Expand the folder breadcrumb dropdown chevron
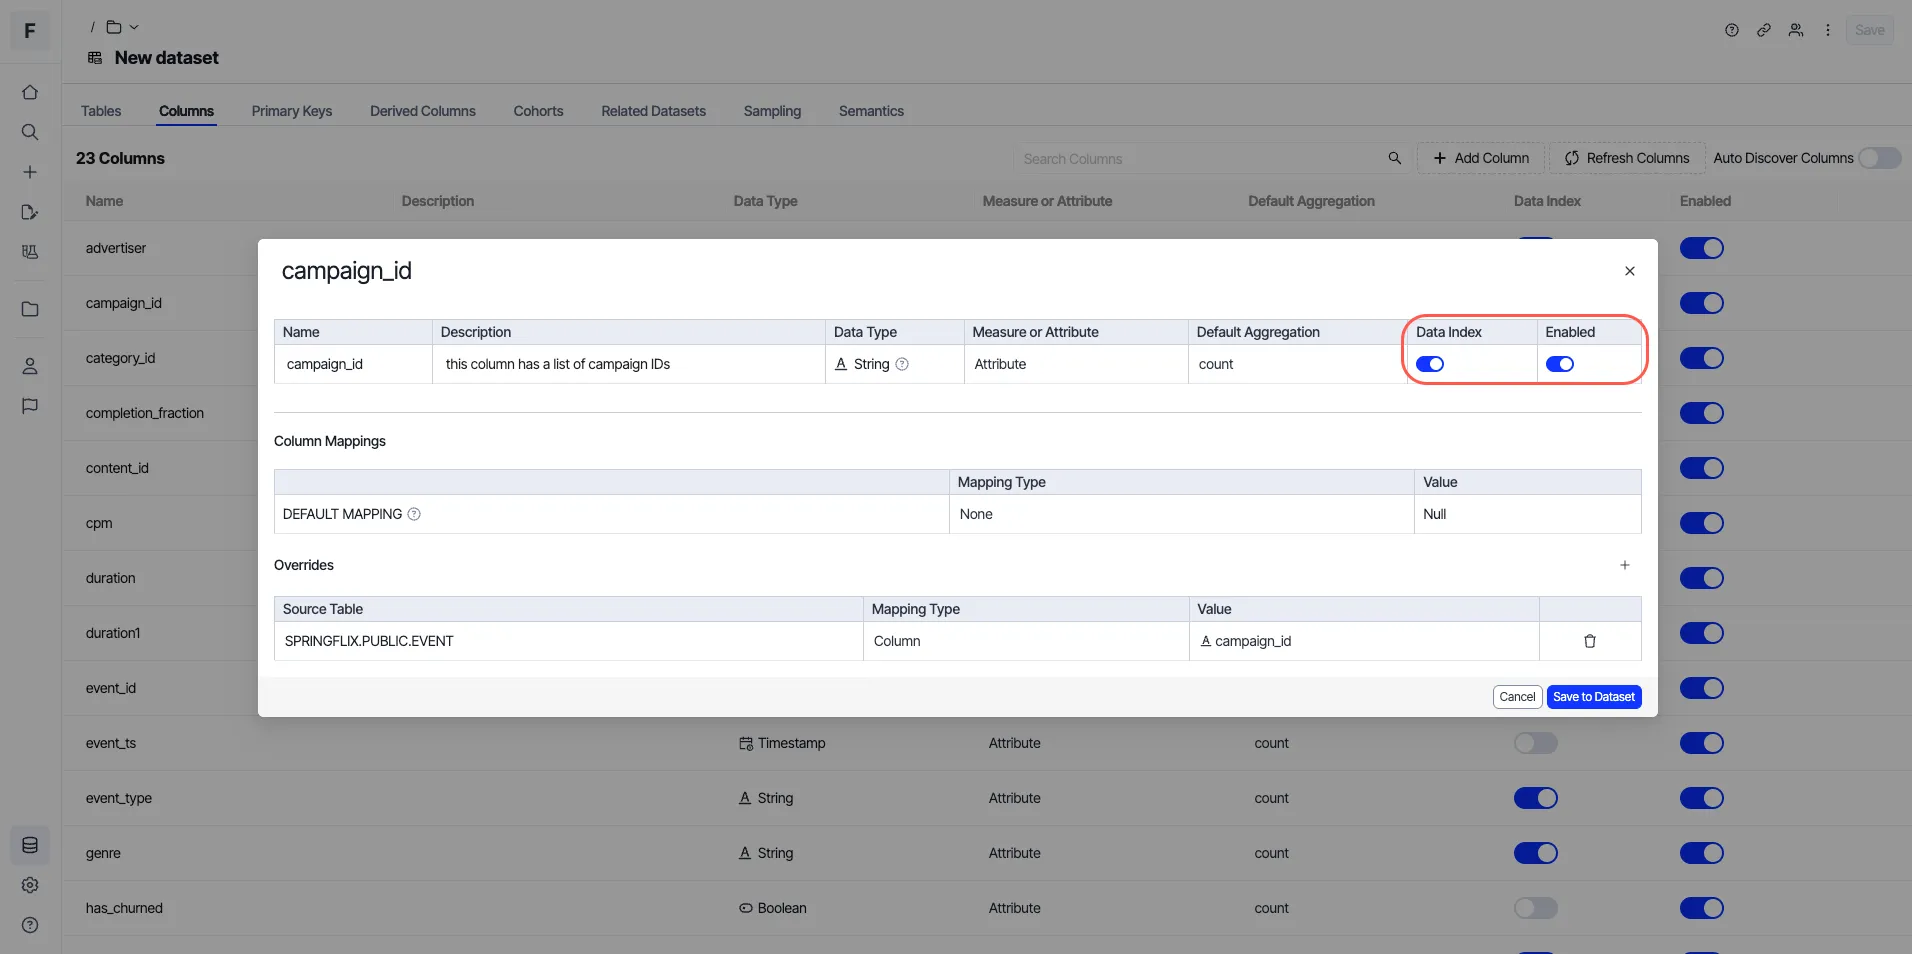Viewport: 1912px width, 954px height. pyautogui.click(x=134, y=27)
